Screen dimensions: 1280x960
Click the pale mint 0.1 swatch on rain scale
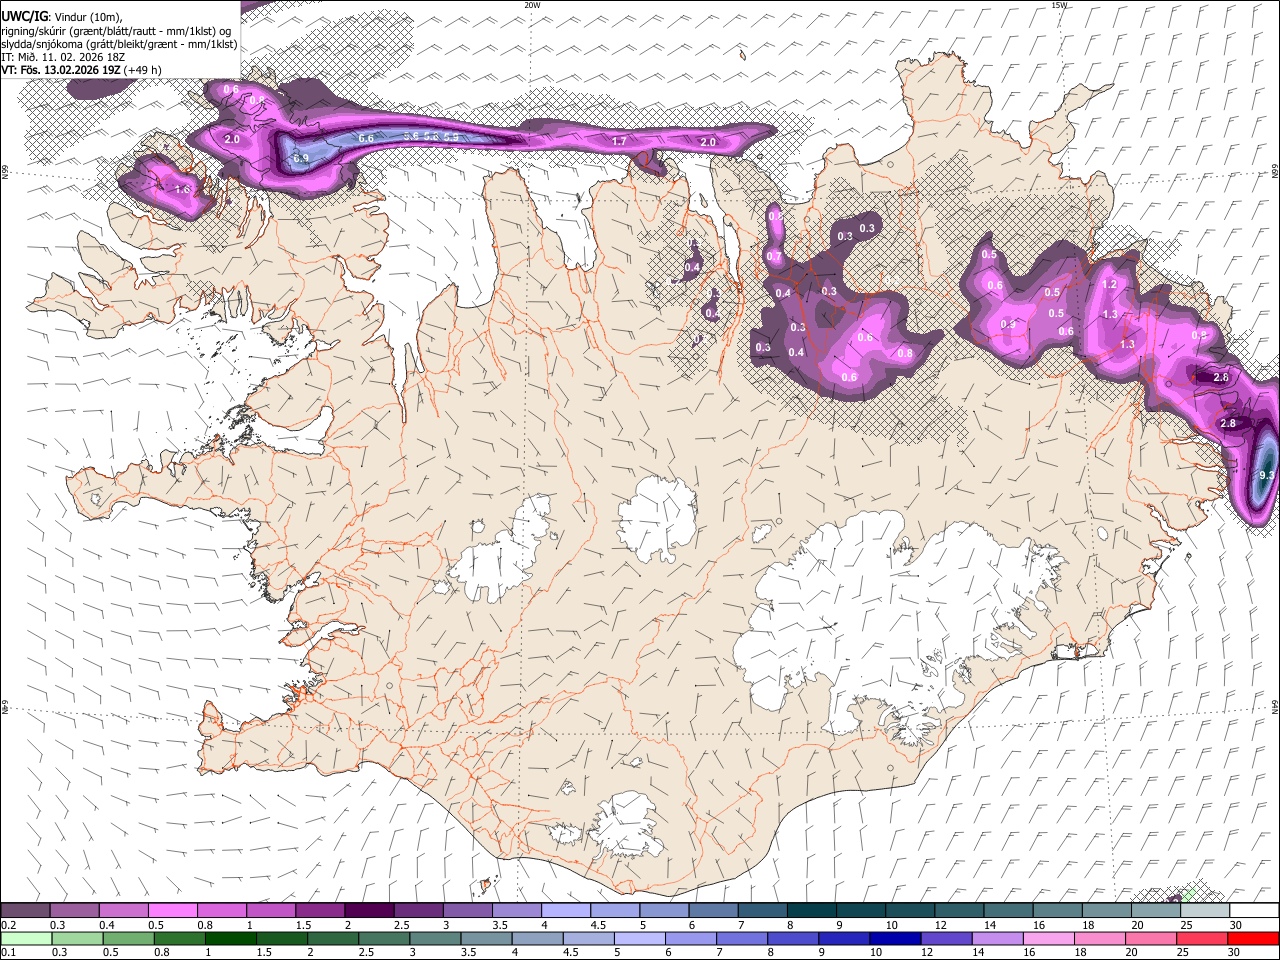click(x=26, y=939)
